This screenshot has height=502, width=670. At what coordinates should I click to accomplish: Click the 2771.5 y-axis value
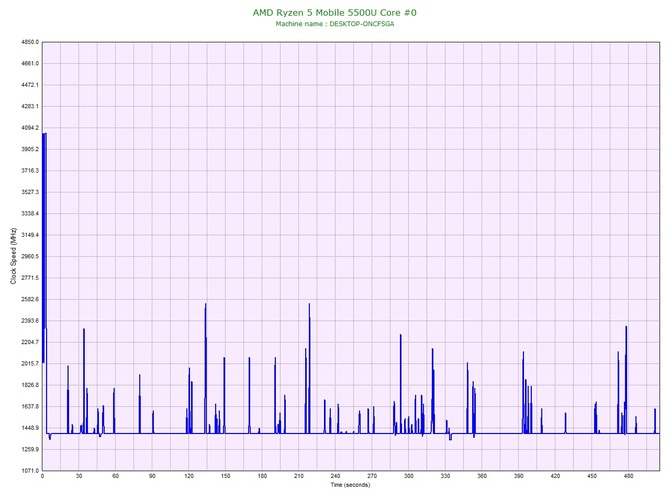29,278
